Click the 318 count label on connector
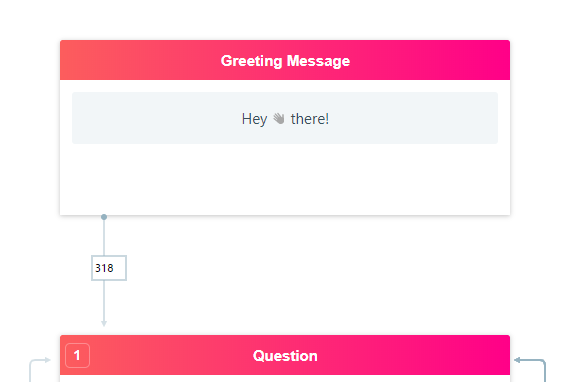Screen dimensions: 585x382 [x=109, y=268]
